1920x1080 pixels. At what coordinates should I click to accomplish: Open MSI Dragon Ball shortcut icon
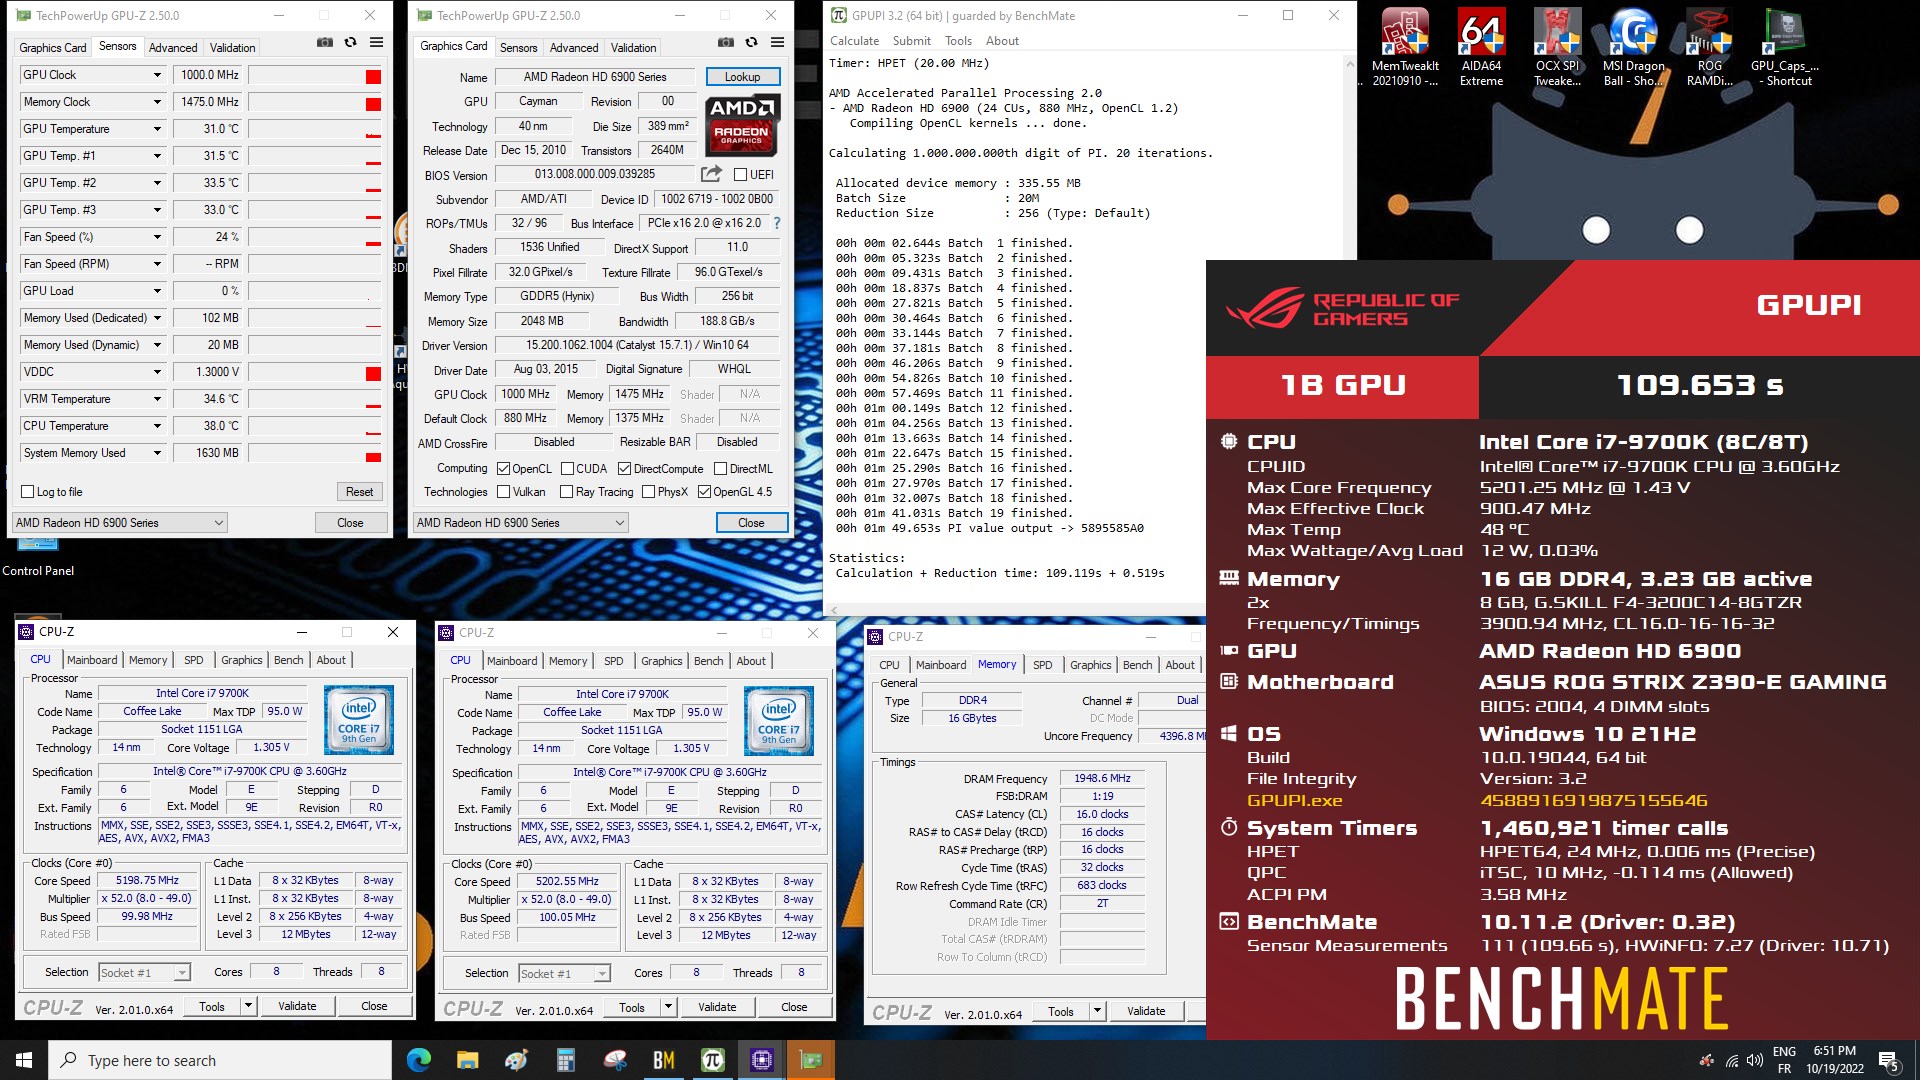point(1633,48)
